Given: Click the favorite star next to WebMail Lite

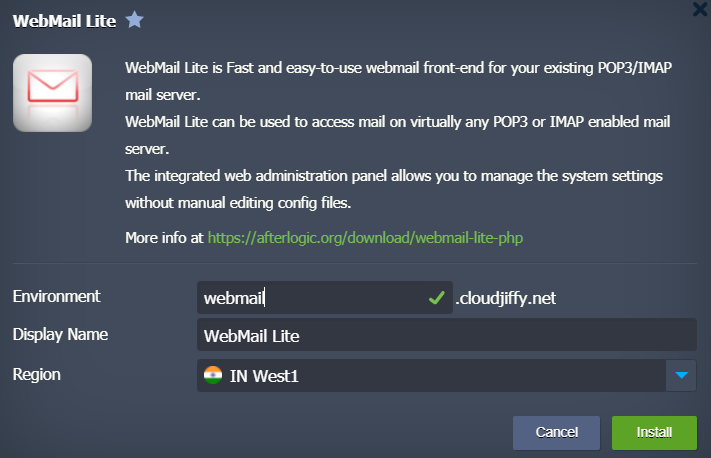Looking at the screenshot, I should pos(134,20).
